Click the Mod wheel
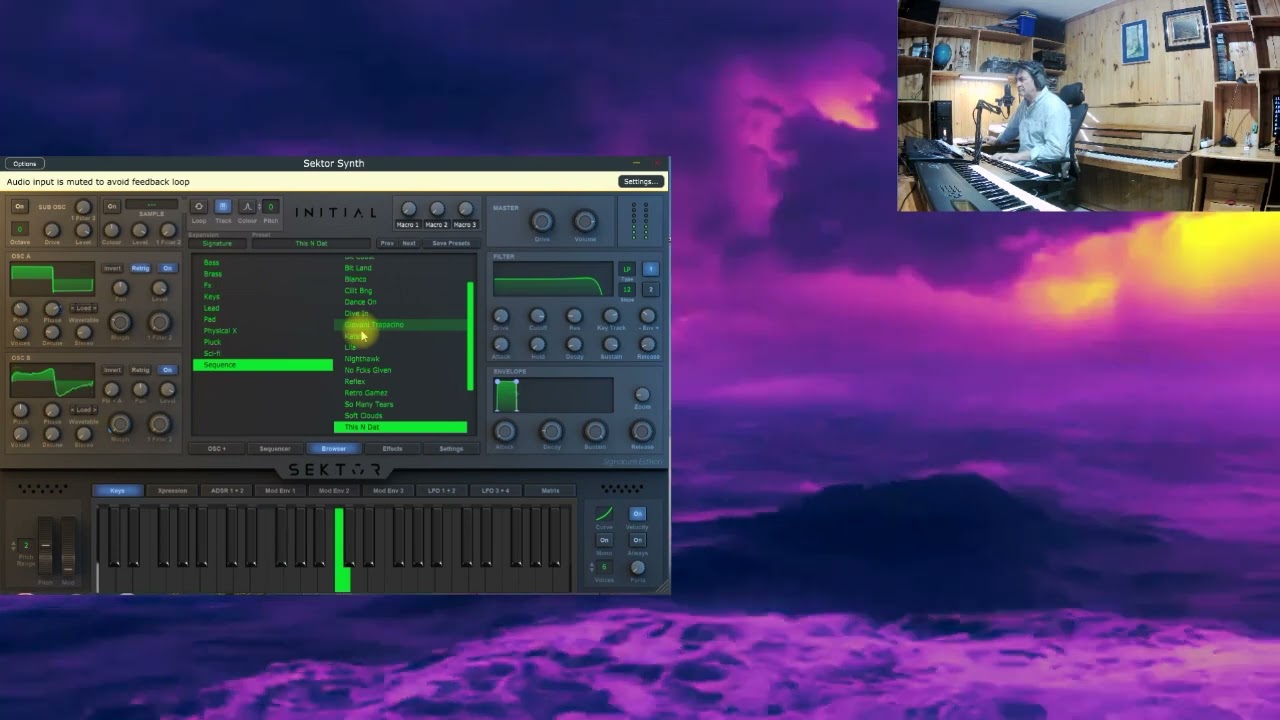This screenshot has height=720, width=1280. [68, 546]
